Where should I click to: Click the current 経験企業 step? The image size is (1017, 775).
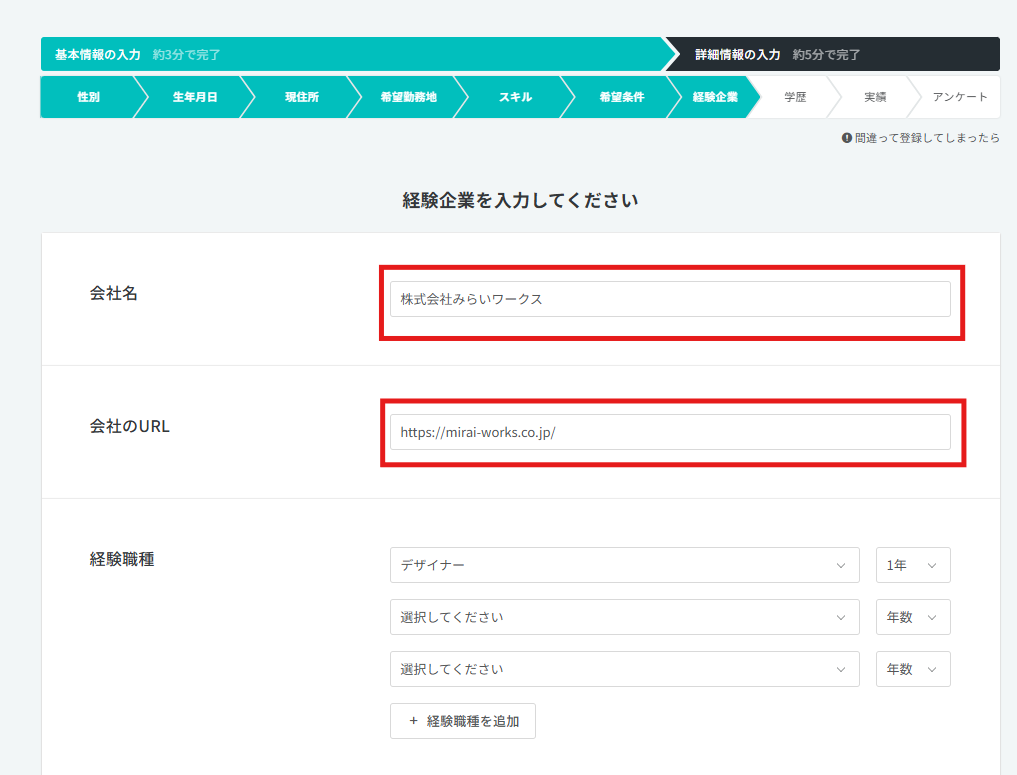tap(714, 97)
